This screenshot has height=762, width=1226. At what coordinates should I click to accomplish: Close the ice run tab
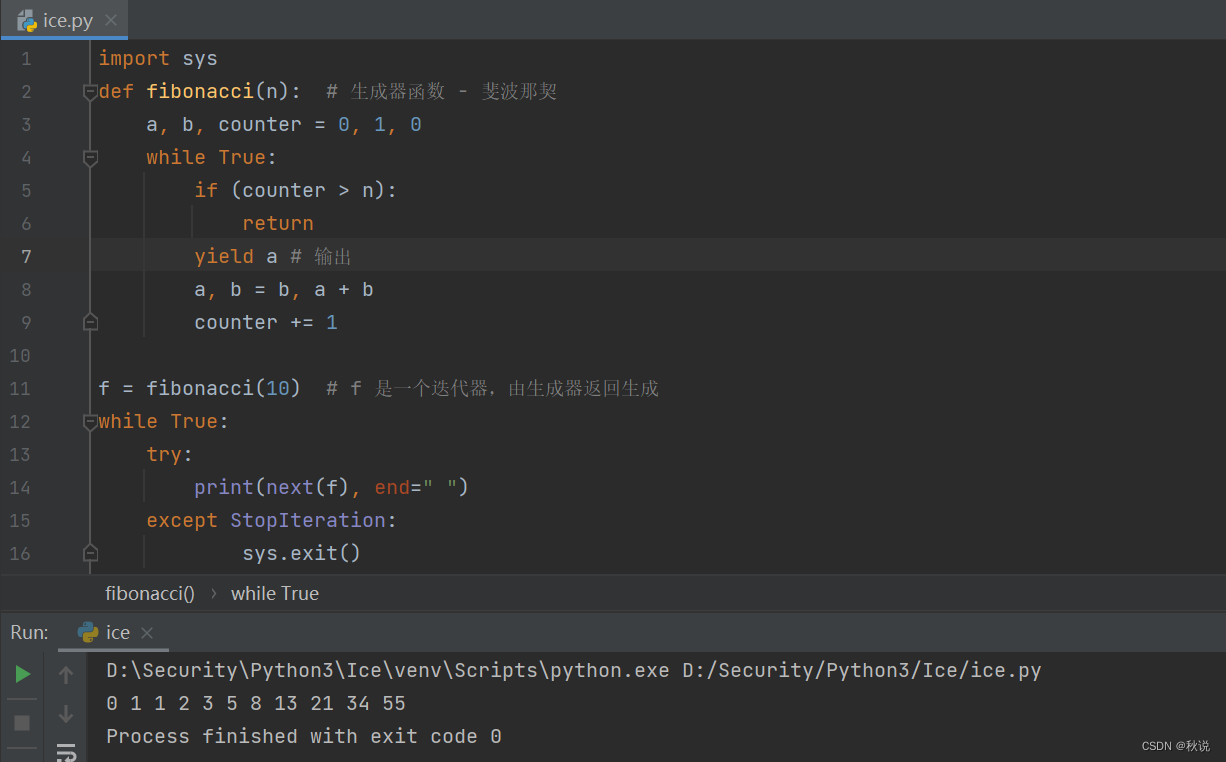(147, 633)
